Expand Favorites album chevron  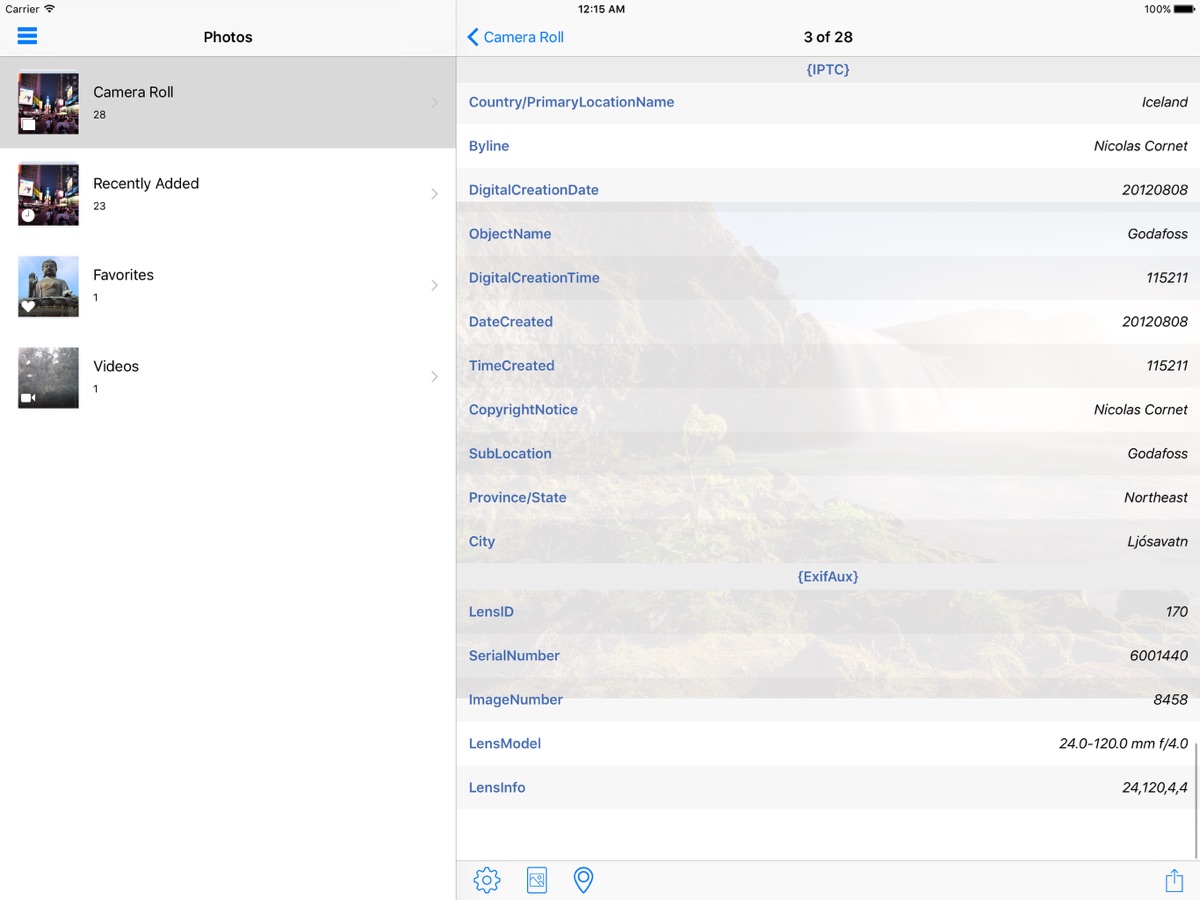434,285
